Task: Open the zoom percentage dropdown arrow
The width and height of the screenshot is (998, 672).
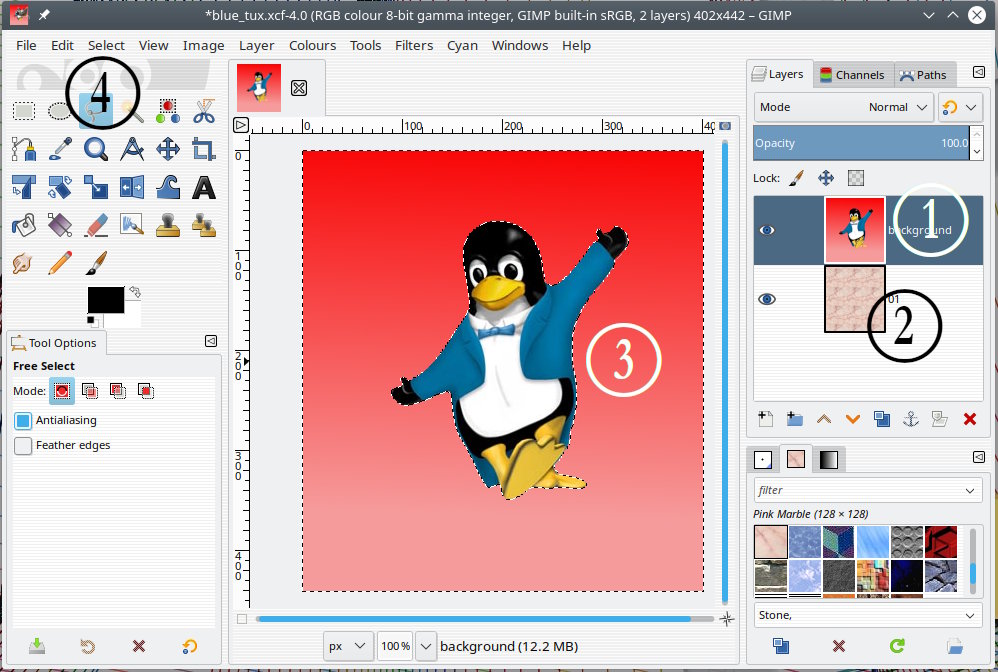Action: click(426, 646)
